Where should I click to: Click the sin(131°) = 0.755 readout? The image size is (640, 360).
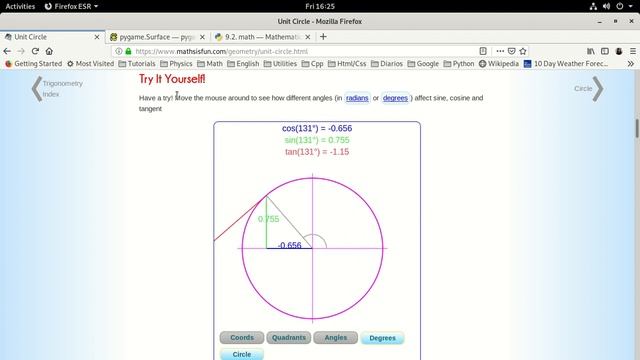click(x=317, y=140)
